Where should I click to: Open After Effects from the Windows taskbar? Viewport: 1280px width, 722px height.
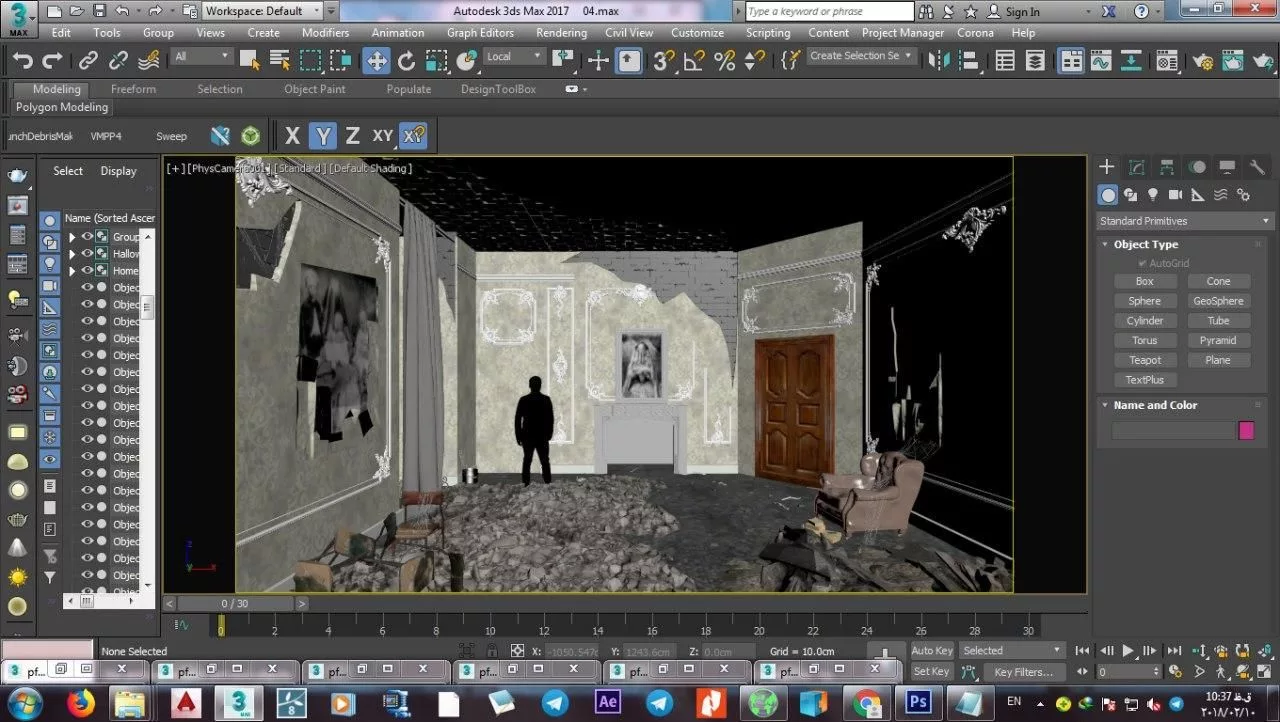click(x=607, y=701)
